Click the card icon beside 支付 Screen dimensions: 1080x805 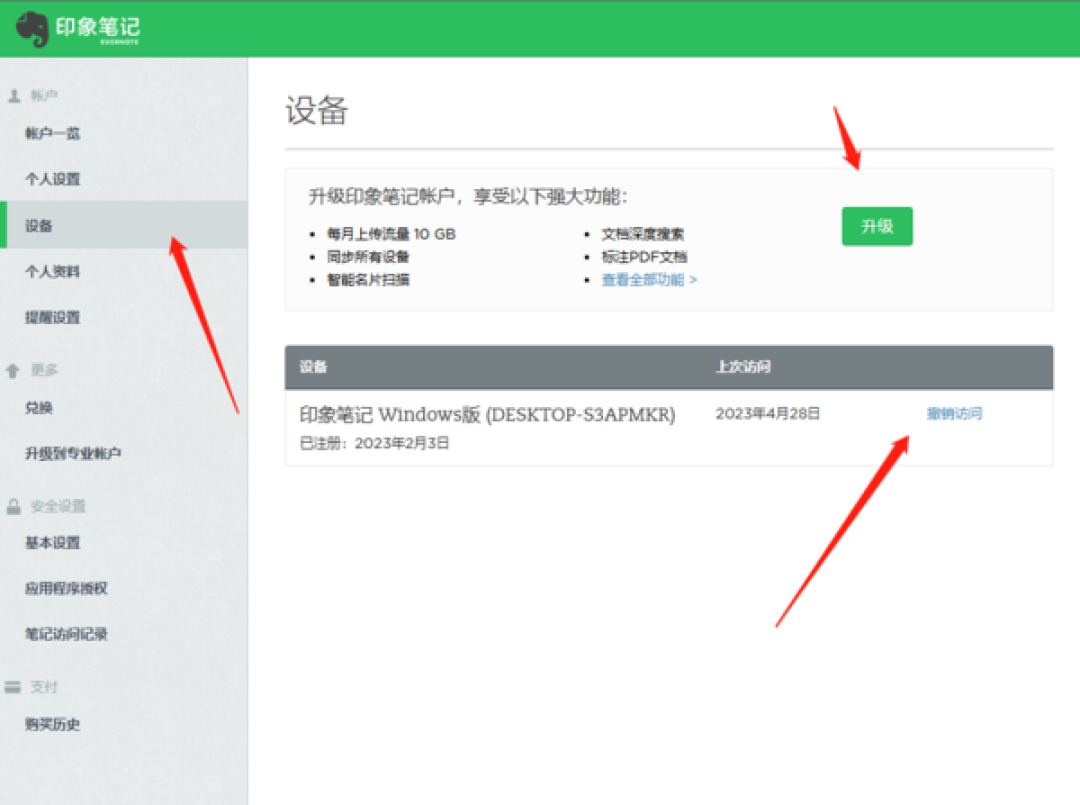tap(13, 687)
